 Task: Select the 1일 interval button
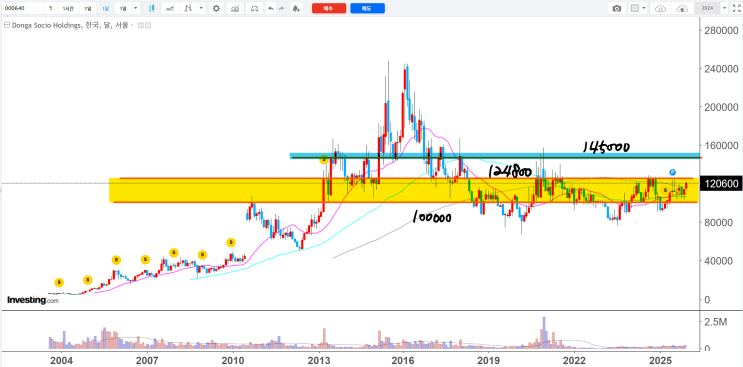87,8
